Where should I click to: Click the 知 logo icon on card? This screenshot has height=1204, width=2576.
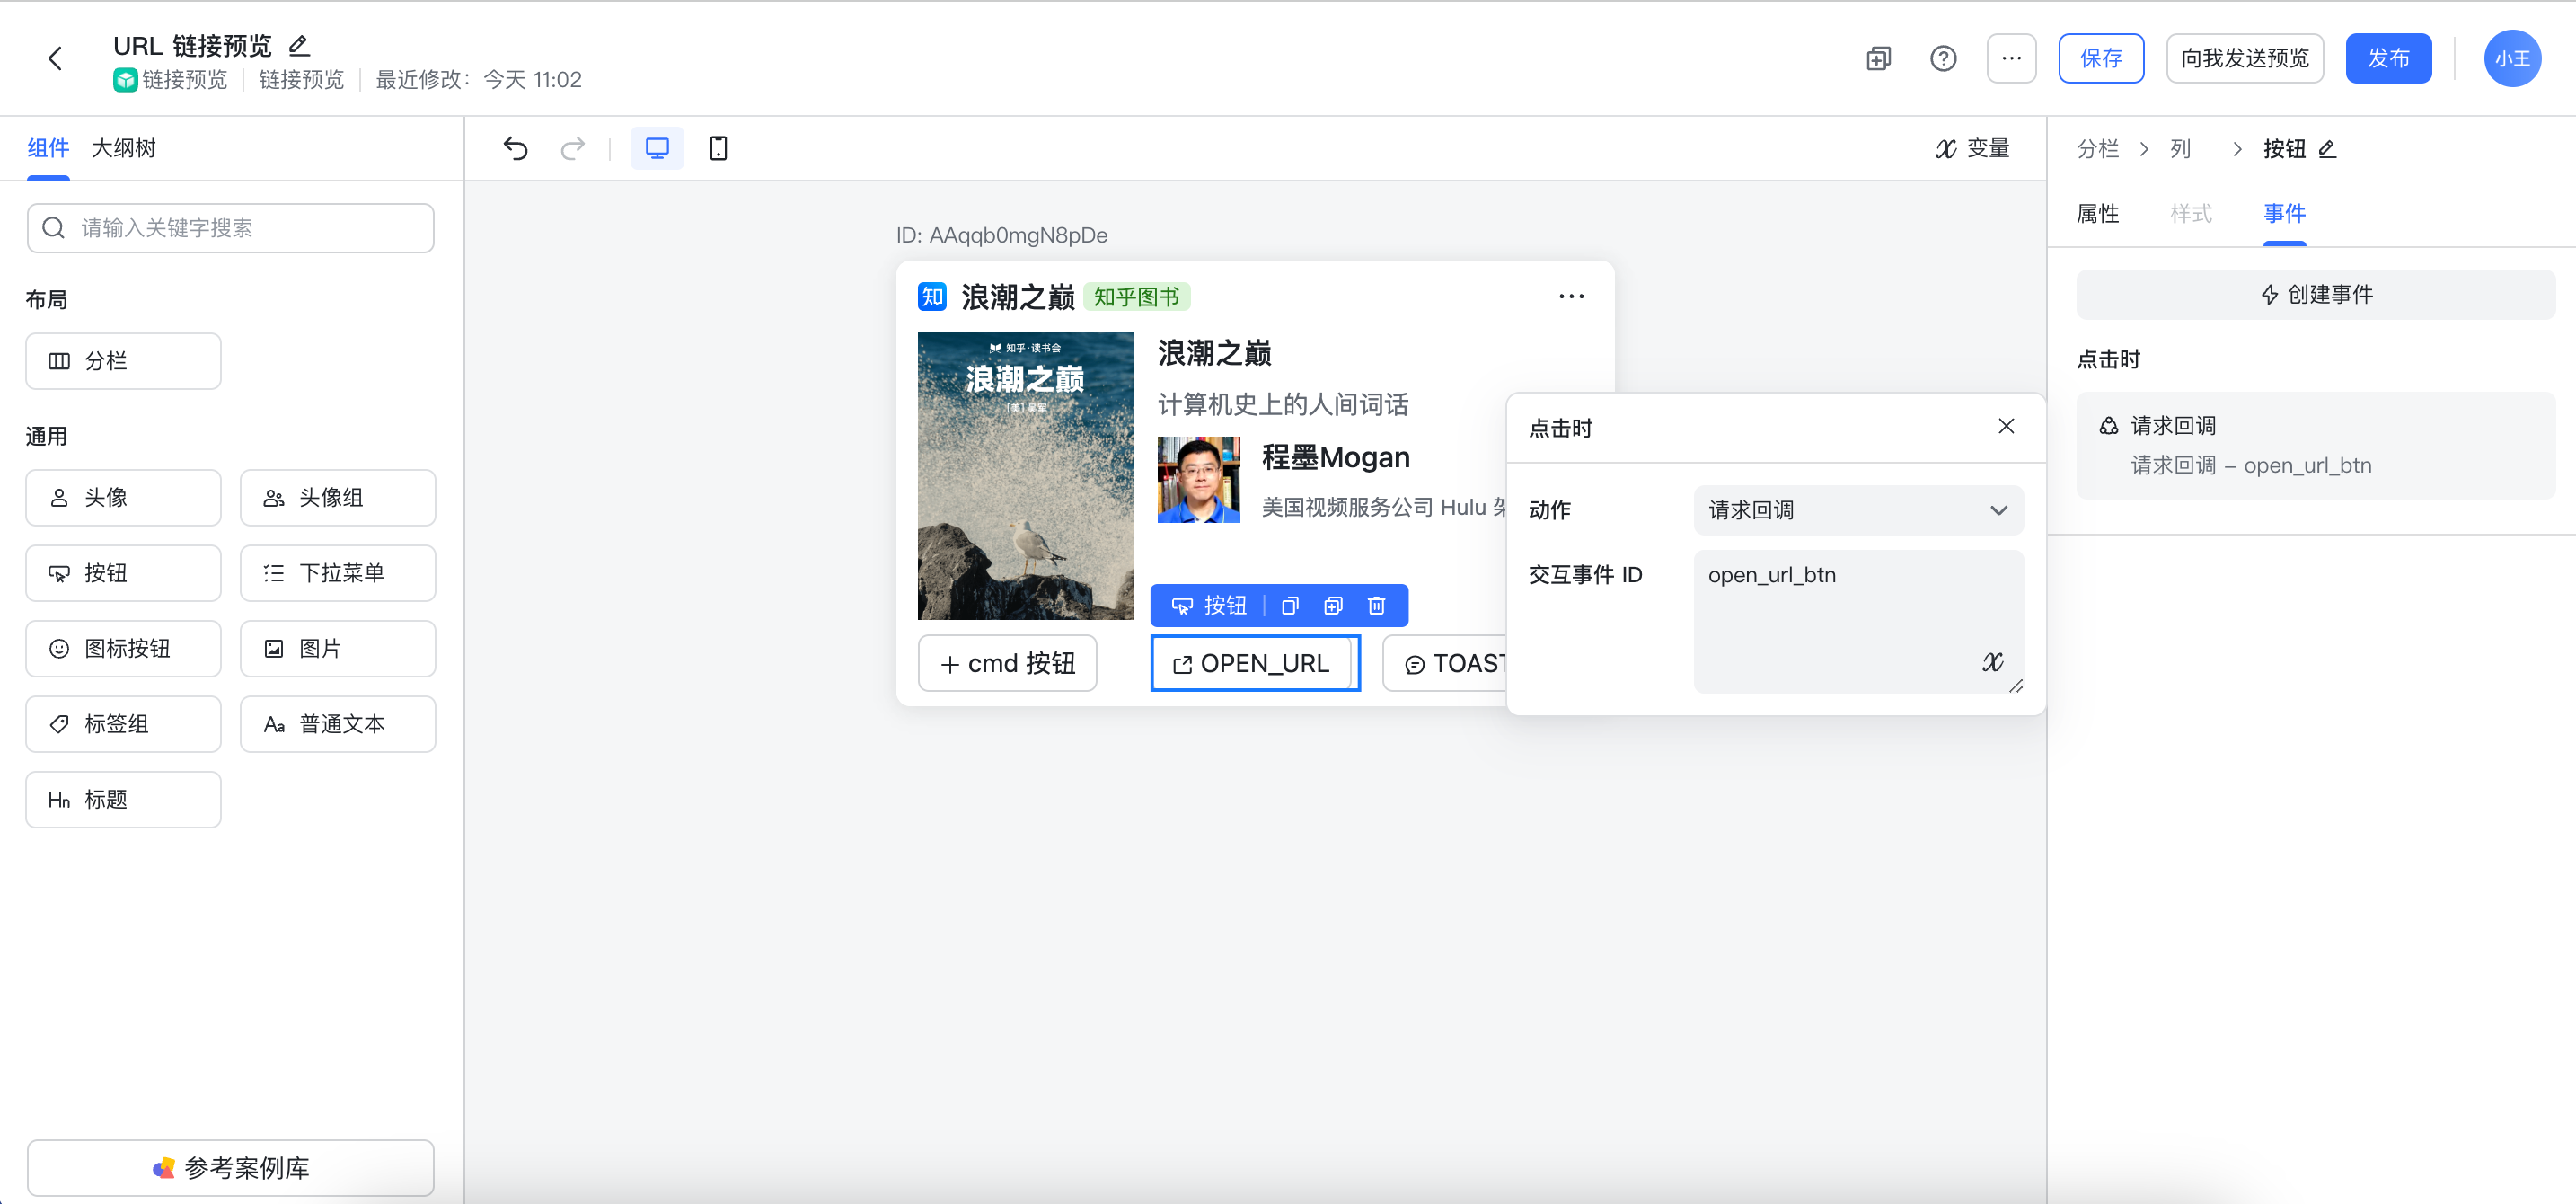pos(932,297)
